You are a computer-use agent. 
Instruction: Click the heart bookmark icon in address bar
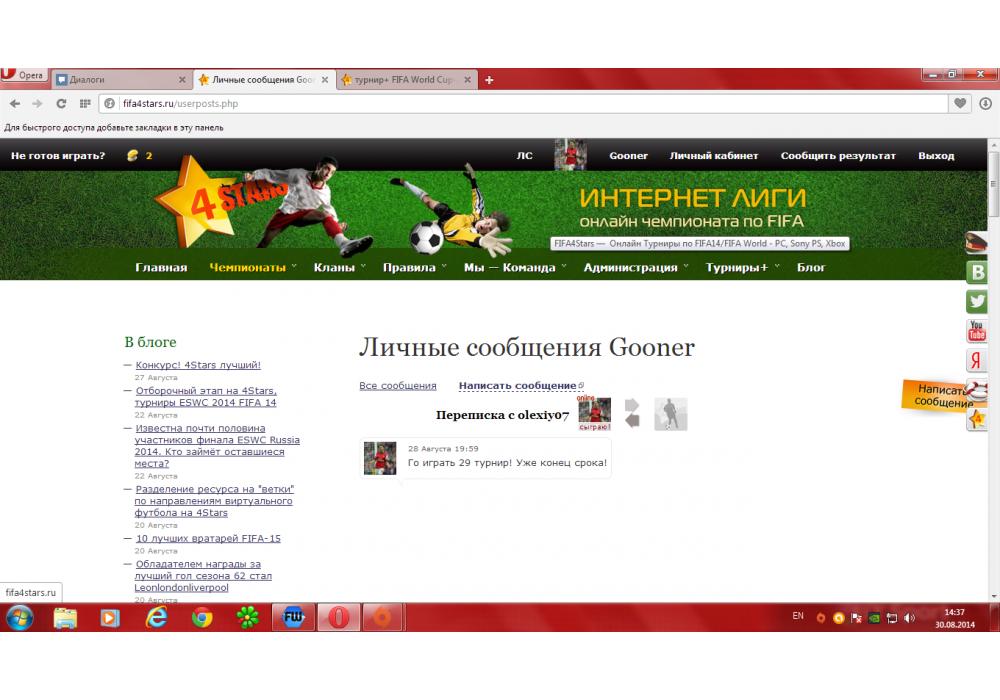point(960,103)
